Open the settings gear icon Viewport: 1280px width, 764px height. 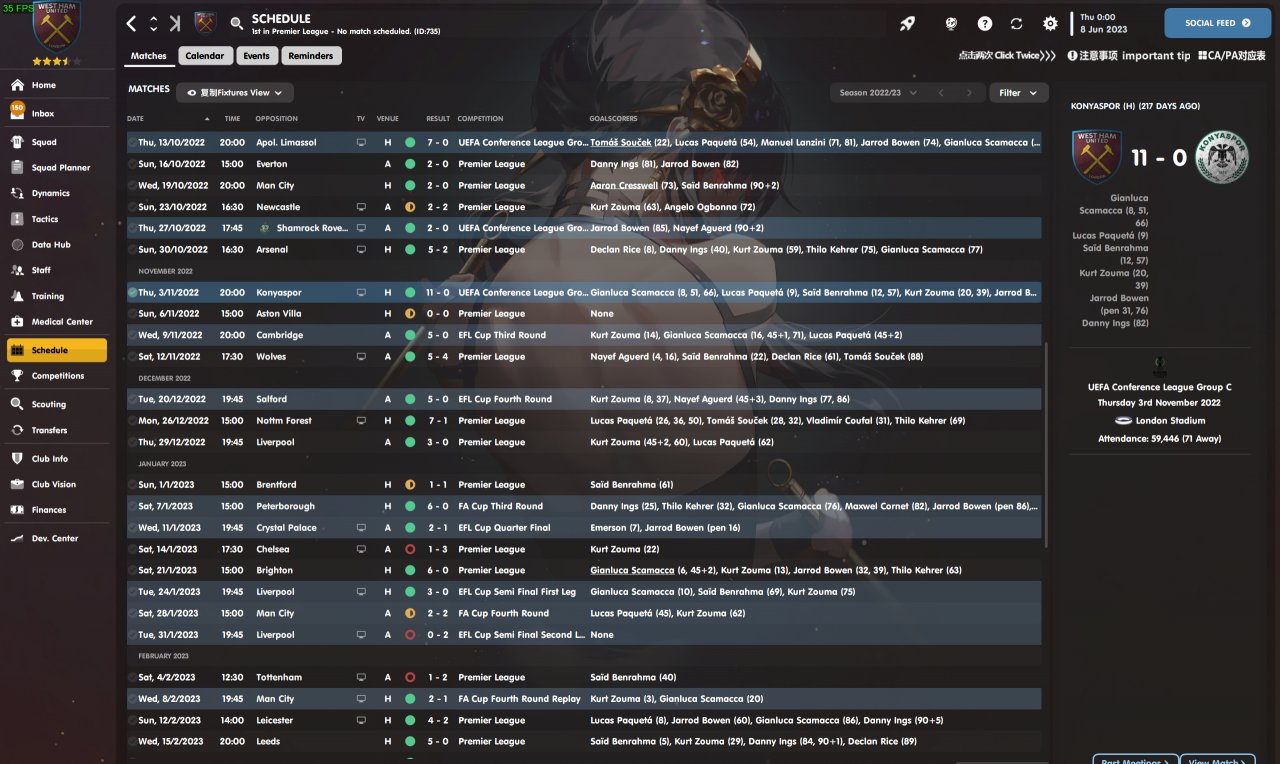[x=1050, y=23]
